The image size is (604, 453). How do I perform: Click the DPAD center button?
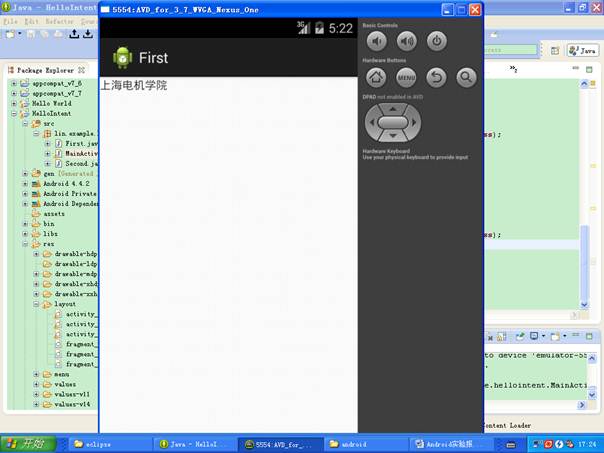click(393, 123)
